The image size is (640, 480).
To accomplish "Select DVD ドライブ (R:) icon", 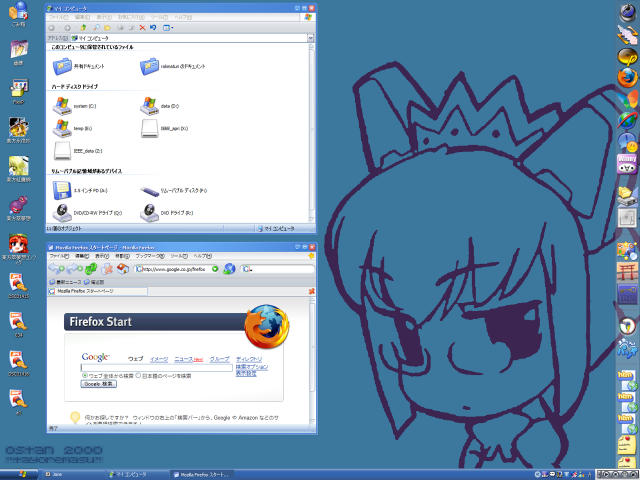I will pos(149,213).
